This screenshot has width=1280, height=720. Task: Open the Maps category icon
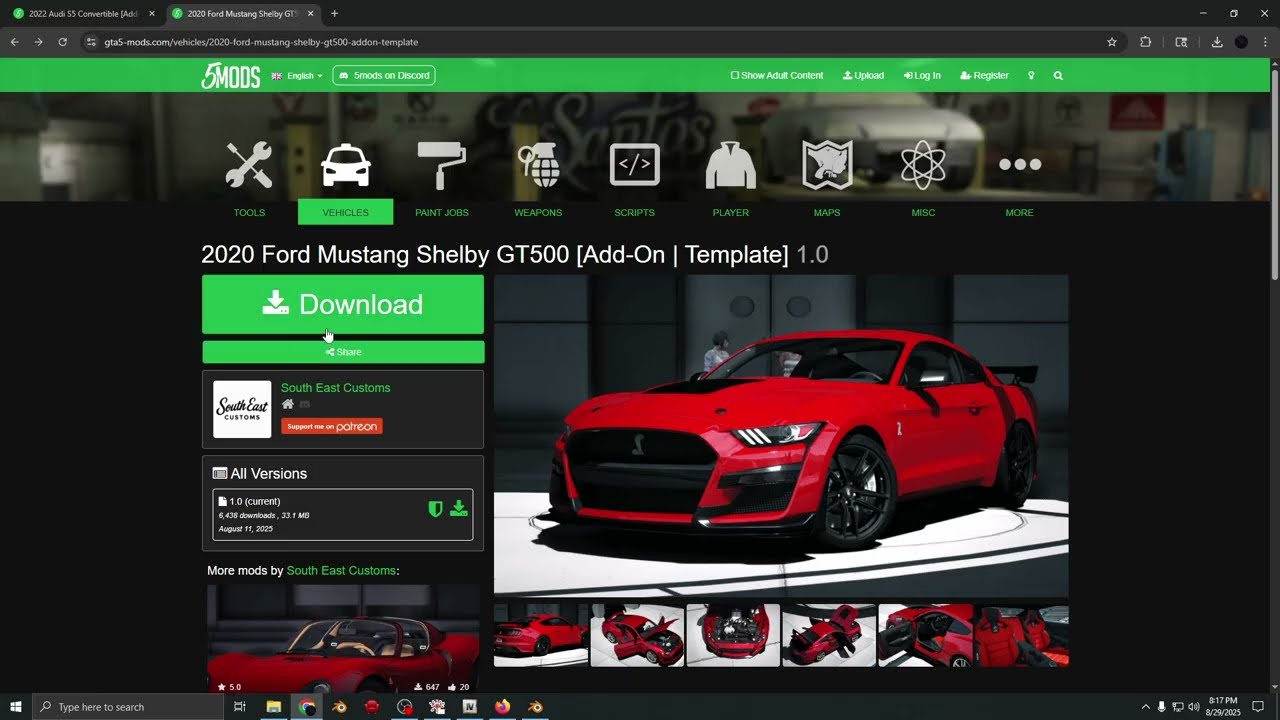tap(827, 165)
